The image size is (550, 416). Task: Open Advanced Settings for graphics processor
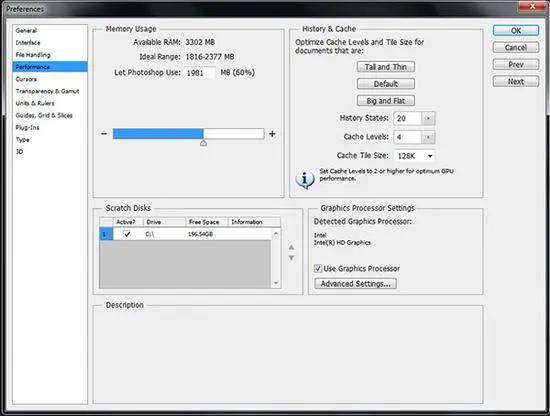[356, 283]
